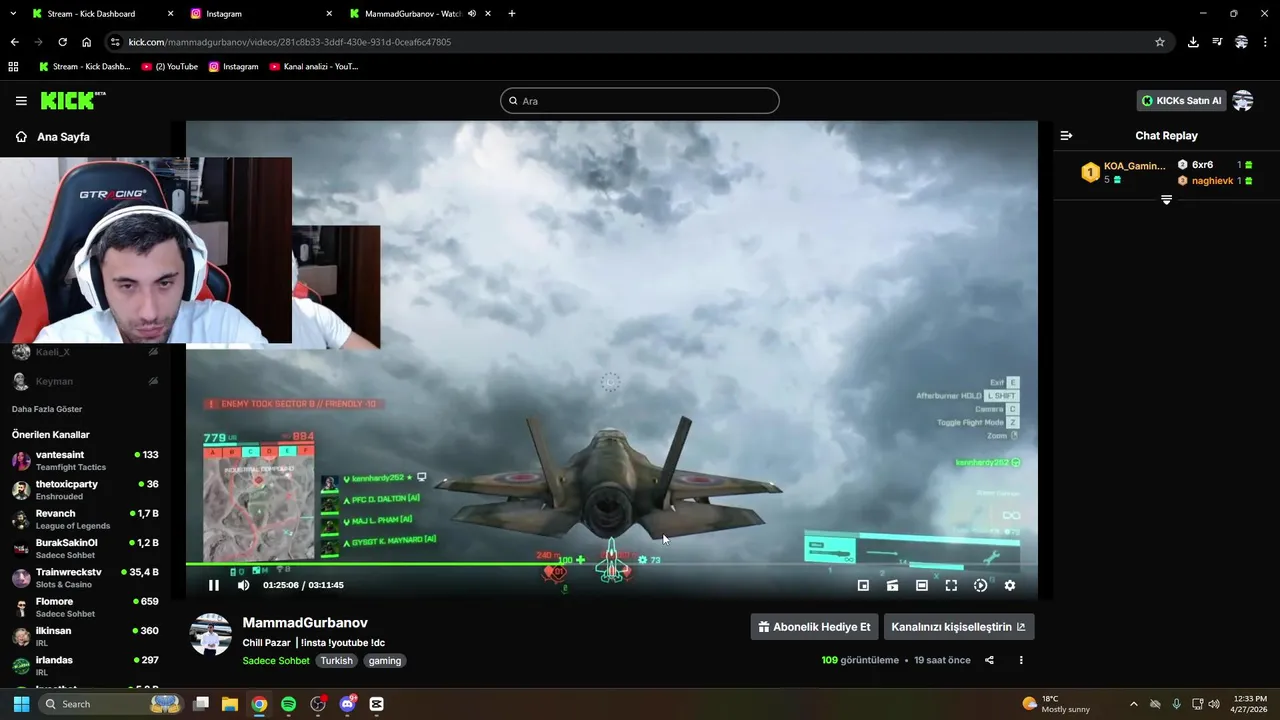This screenshot has height=720, width=1280.
Task: Open Instagram bookmark in bookmarks bar
Action: coord(234,67)
